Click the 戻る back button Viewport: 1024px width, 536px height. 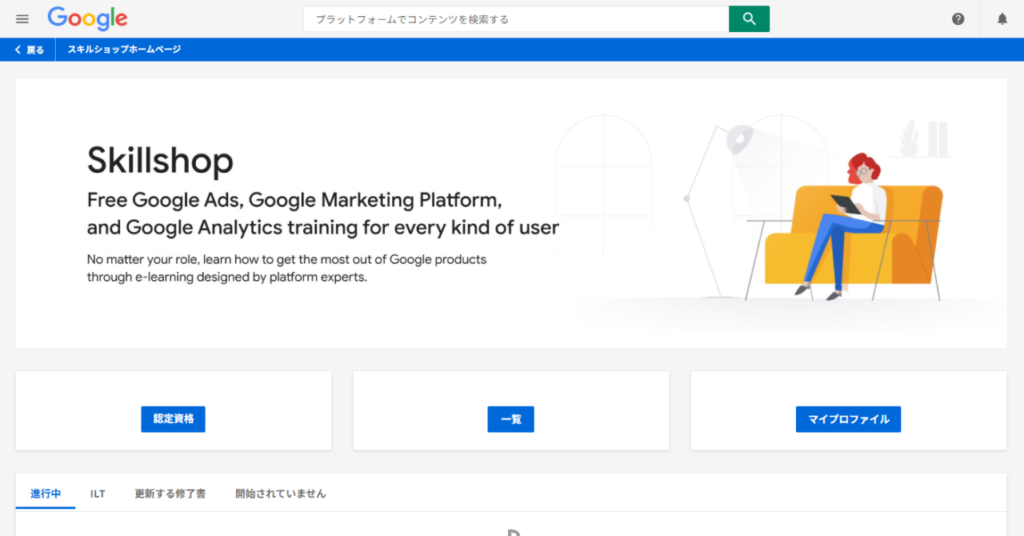click(x=29, y=50)
